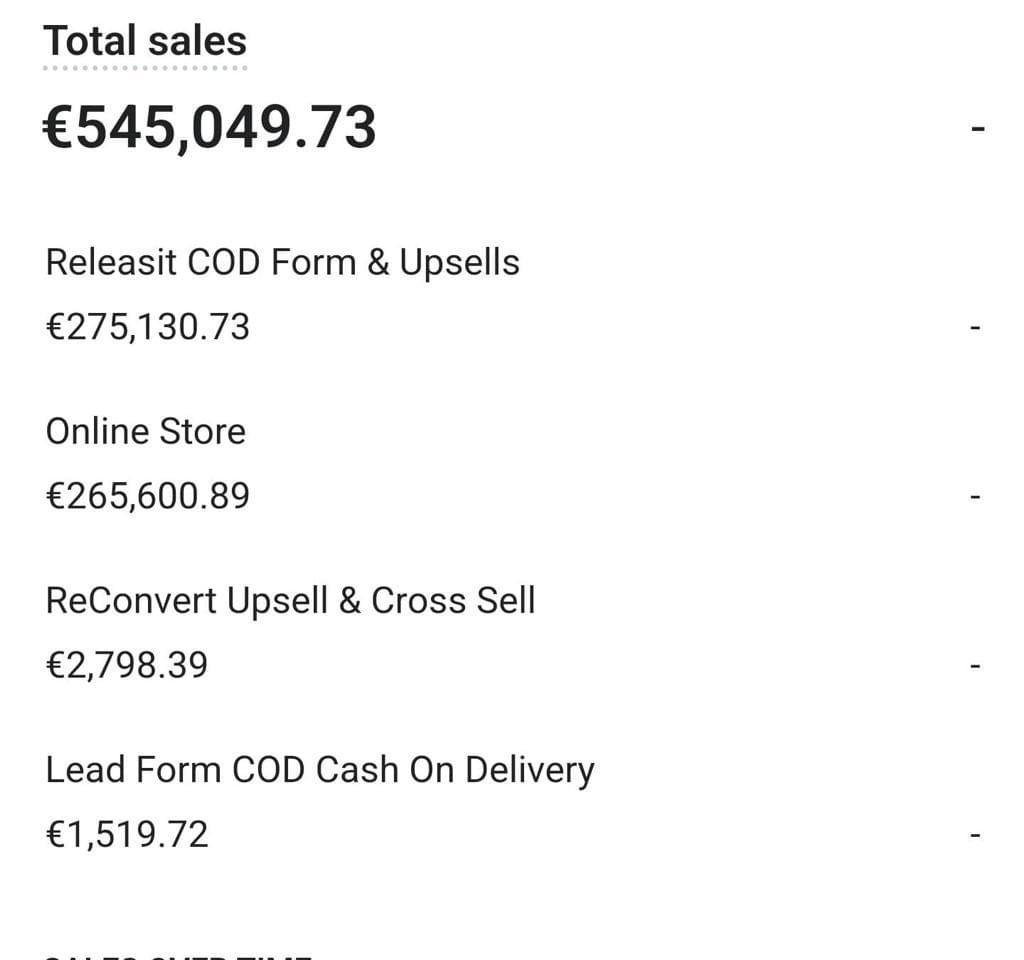Click the word Delivery in Lead Form label
This screenshot has height=960, width=1024.
pyautogui.click(x=530, y=771)
